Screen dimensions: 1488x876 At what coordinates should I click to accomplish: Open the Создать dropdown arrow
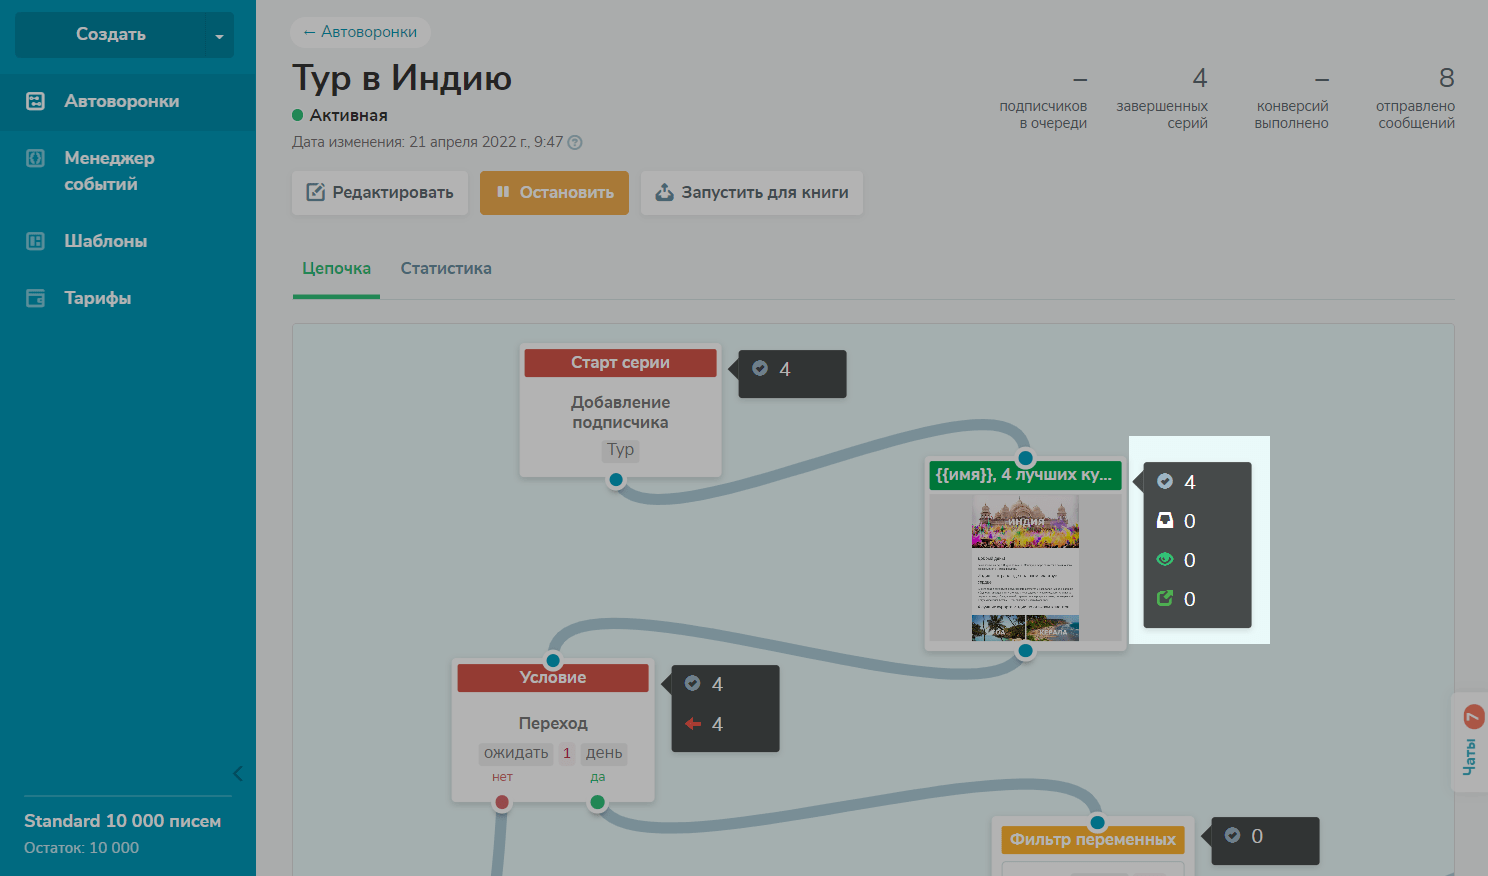[219, 35]
